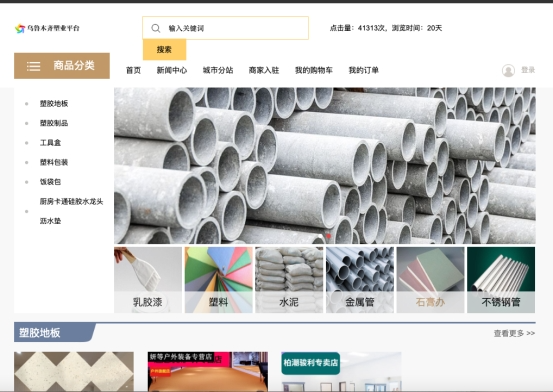Focus the 输入关键词 search field
Screen dimensions: 553x392
[x=226, y=28]
